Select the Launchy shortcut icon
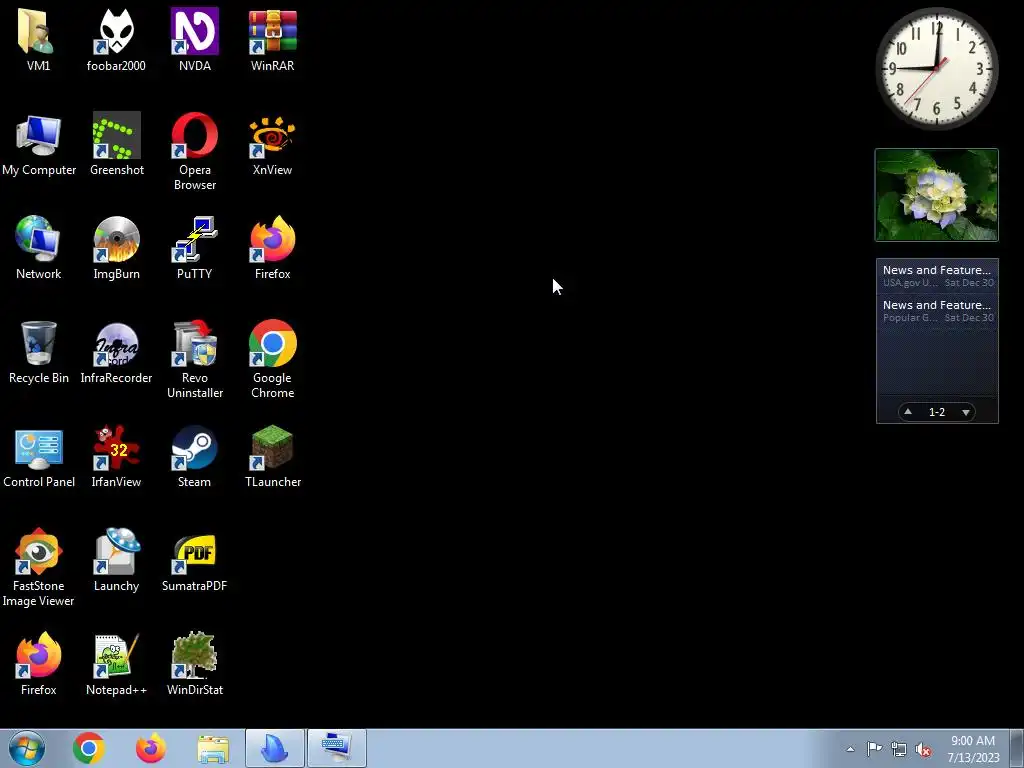Viewport: 1024px width, 768px height. pyautogui.click(x=116, y=560)
